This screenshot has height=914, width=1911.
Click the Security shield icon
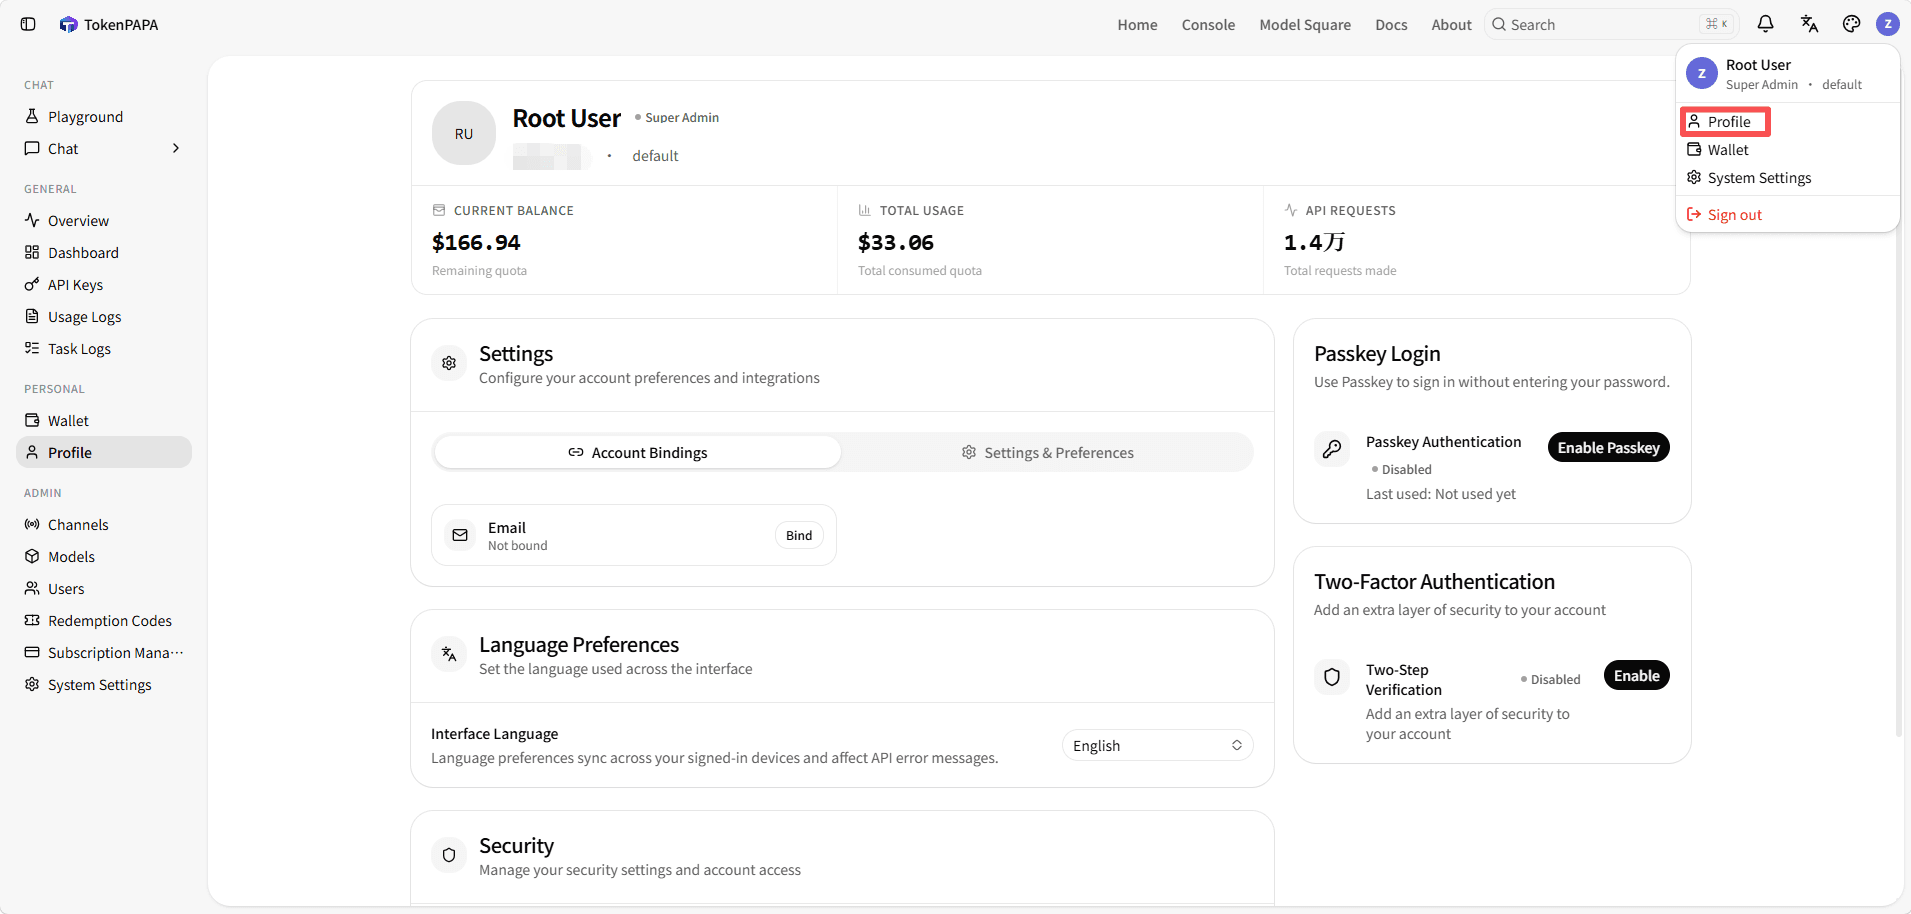(449, 855)
